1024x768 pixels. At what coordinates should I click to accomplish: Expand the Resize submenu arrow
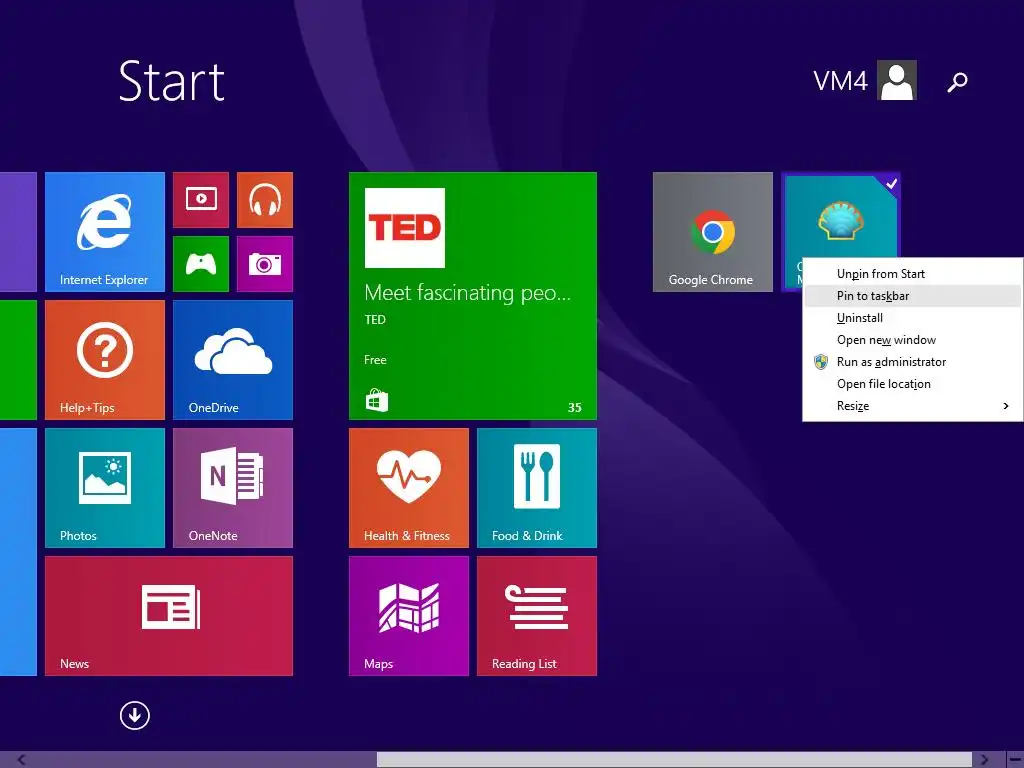click(1006, 406)
